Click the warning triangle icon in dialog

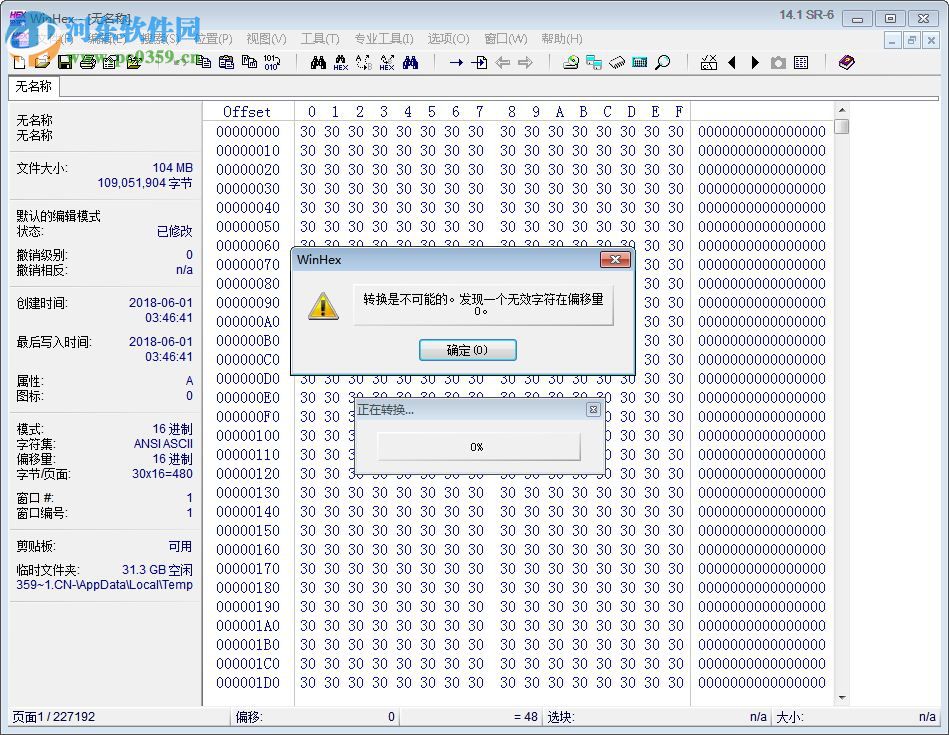pyautogui.click(x=323, y=306)
